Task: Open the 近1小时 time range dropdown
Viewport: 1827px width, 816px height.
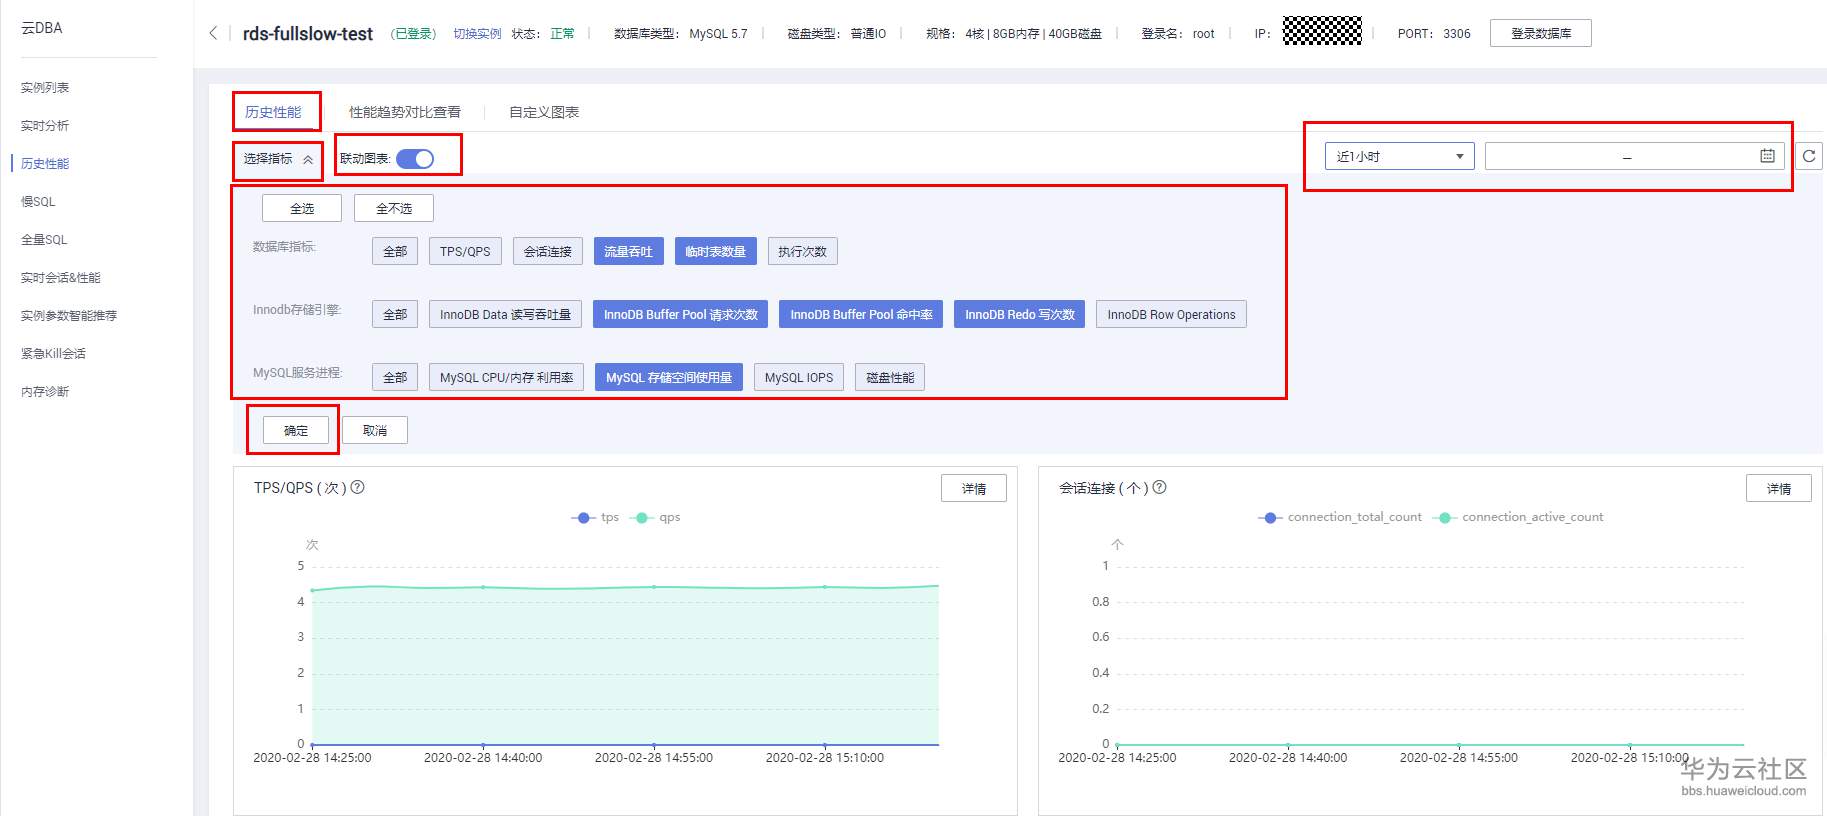Action: point(1399,156)
